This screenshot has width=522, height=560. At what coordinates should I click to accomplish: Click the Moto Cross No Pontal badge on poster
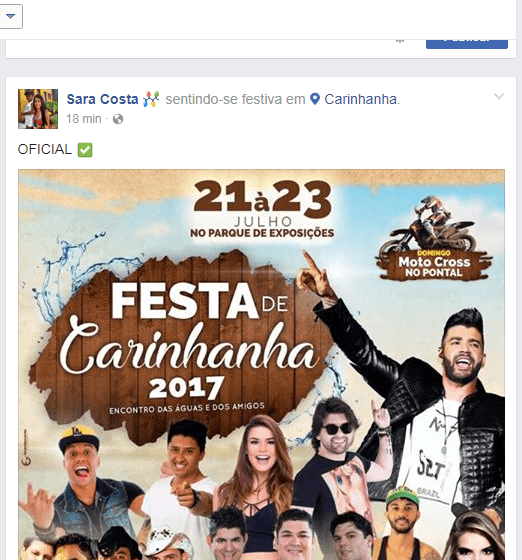click(434, 266)
